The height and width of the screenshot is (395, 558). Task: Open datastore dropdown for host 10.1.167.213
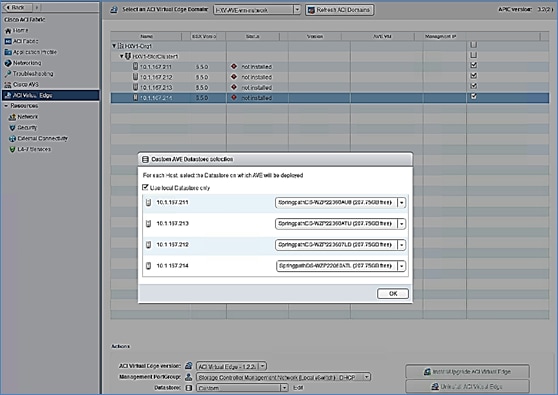341,223
